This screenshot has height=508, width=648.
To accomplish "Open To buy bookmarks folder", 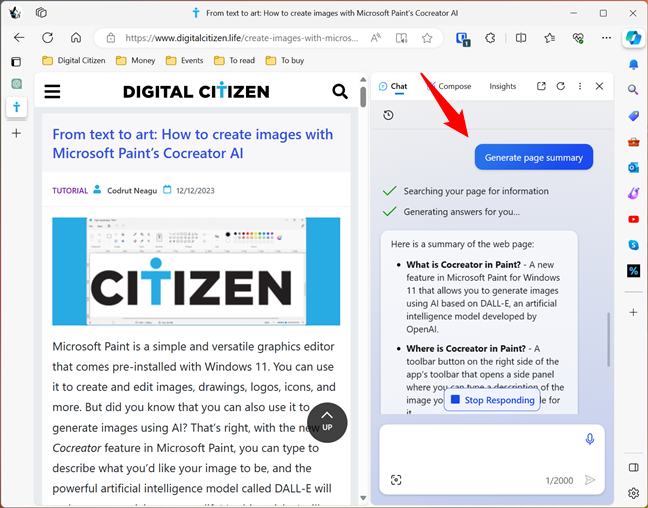I will point(285,61).
